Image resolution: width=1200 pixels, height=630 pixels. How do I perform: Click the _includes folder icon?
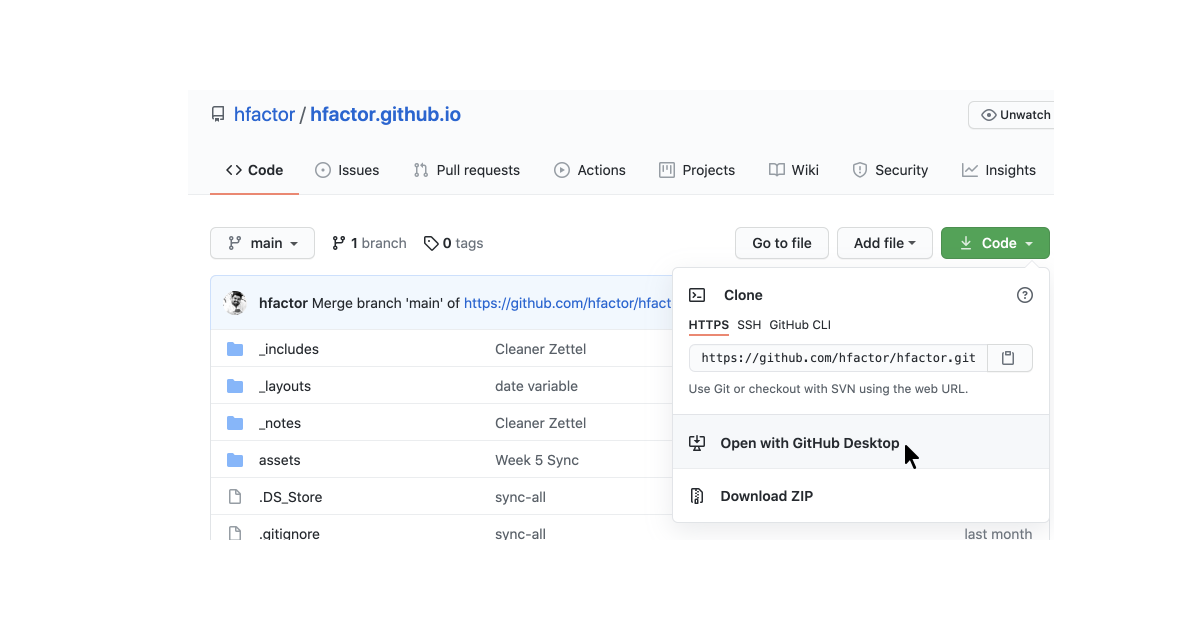[x=235, y=349]
